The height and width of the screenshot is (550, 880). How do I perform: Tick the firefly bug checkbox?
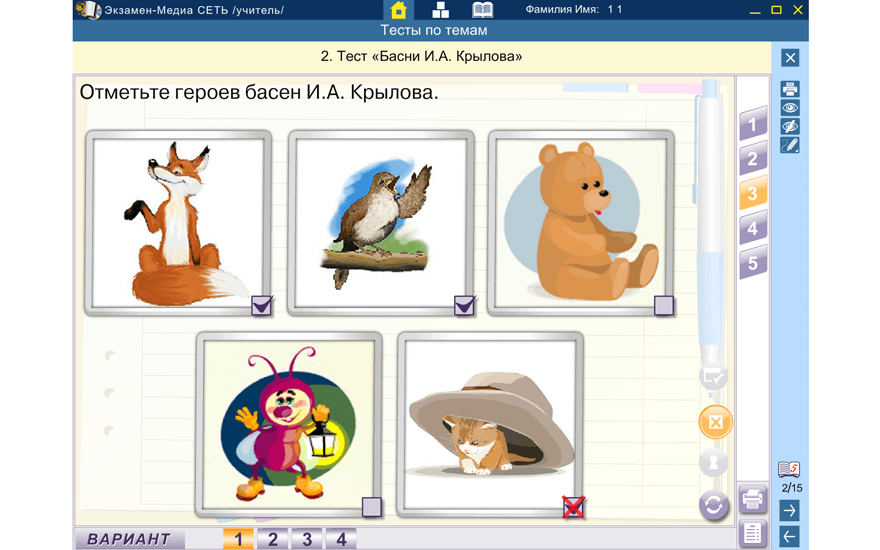point(372,507)
